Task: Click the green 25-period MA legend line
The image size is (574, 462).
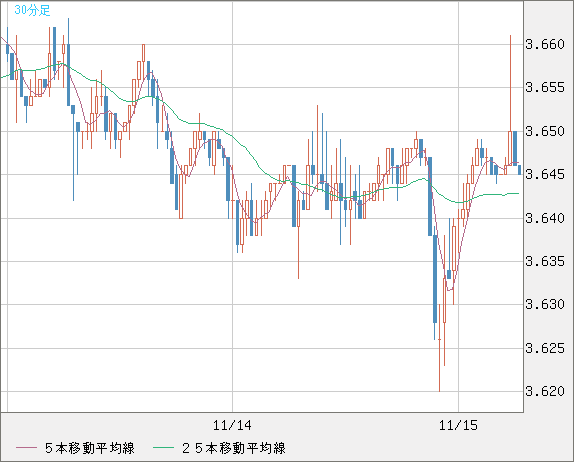Action: pos(164,448)
